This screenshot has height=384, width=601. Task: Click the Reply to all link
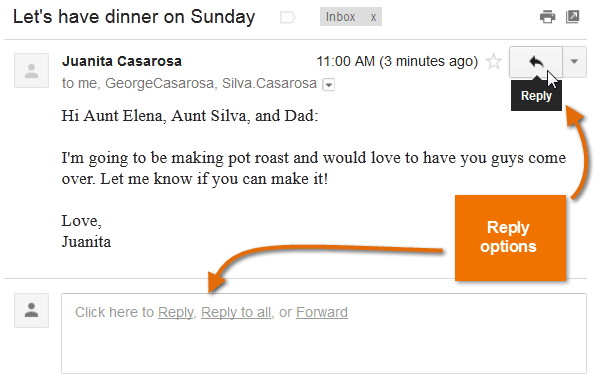coord(236,312)
